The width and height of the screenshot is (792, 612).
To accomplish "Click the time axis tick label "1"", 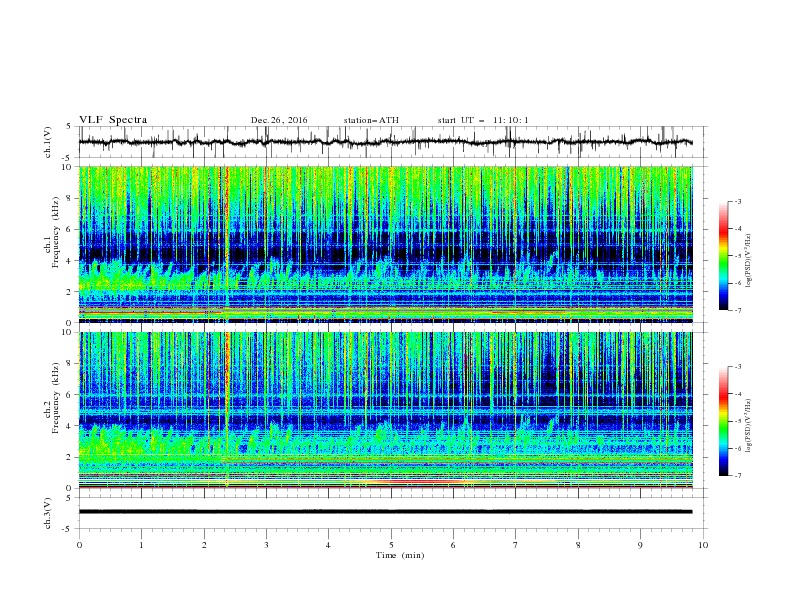I will click(x=141, y=545).
